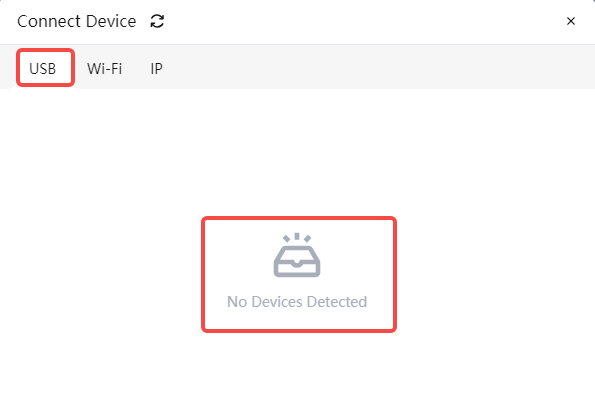Select the IP tab
The width and height of the screenshot is (595, 420).
tap(156, 69)
